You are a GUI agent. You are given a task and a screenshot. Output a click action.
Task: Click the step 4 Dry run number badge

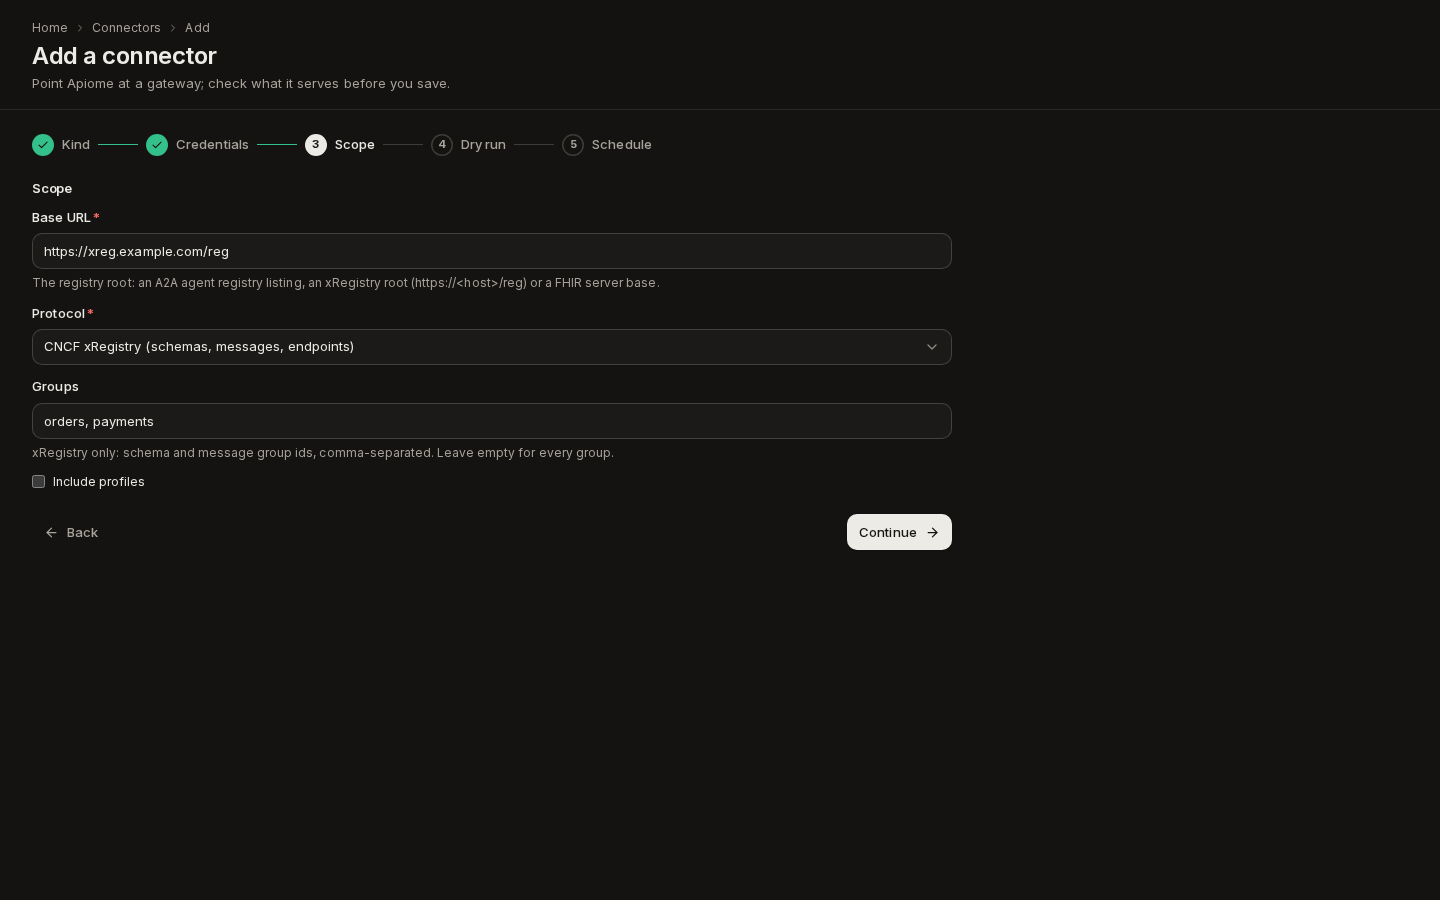[x=442, y=145]
